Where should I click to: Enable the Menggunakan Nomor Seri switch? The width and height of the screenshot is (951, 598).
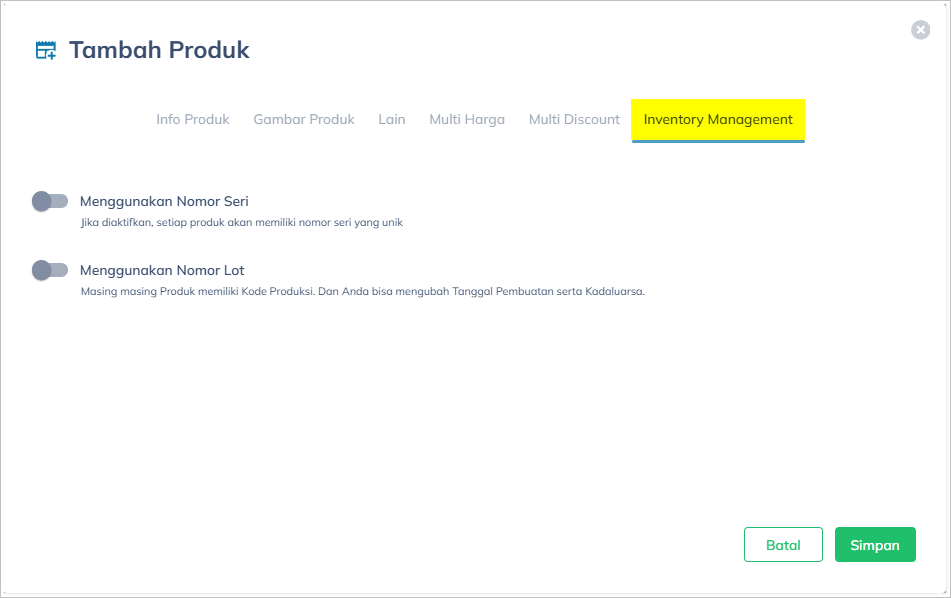[x=49, y=201]
